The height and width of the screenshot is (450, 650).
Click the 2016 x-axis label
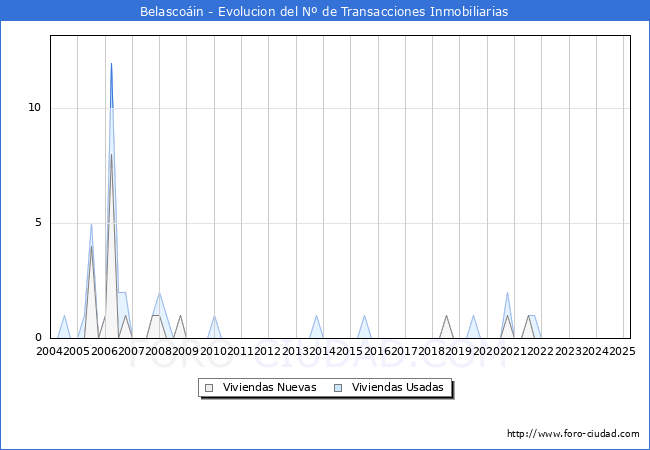377,351
